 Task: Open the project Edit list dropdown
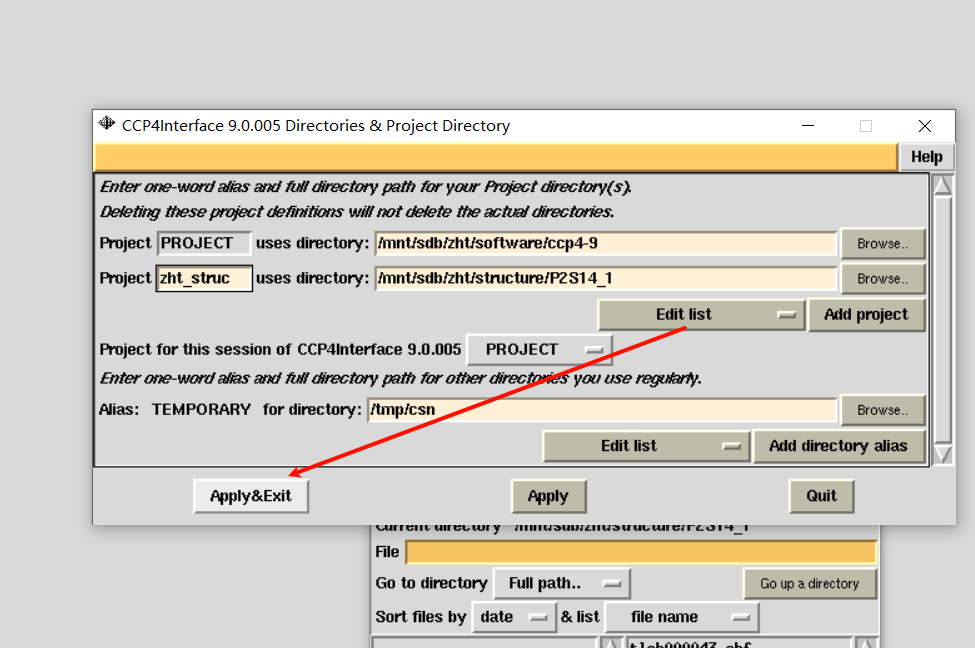point(701,315)
